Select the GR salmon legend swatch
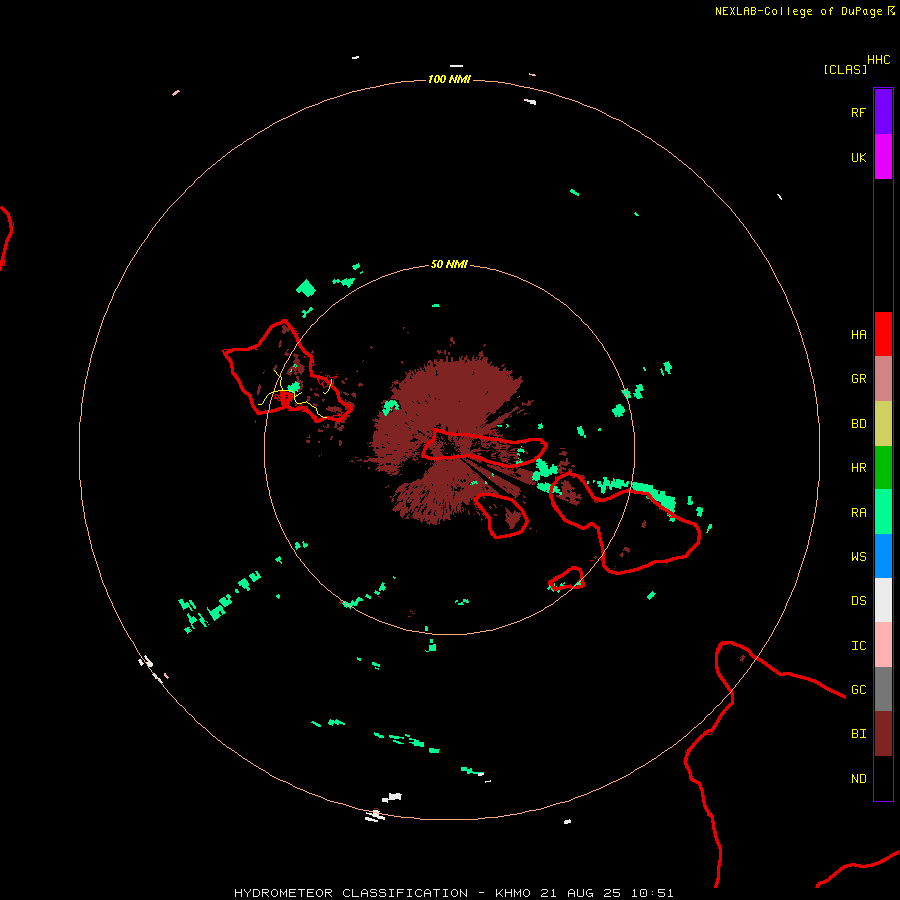 click(x=883, y=379)
